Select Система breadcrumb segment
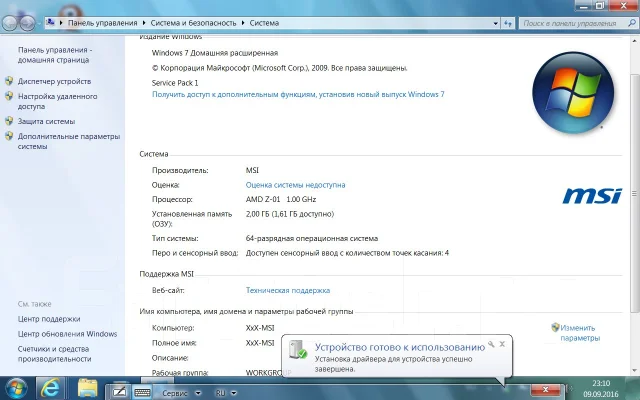640x400 pixels. 264,23
